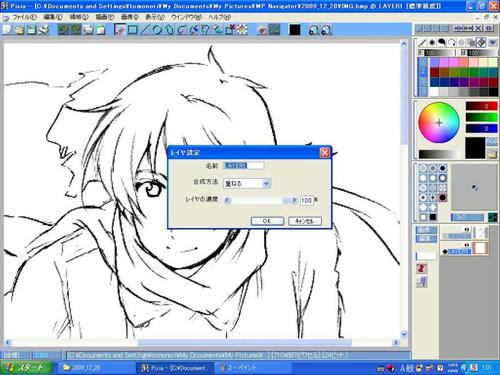The width and height of the screenshot is (500, 375).
Task: Open the ファイル menu
Action: point(24,17)
